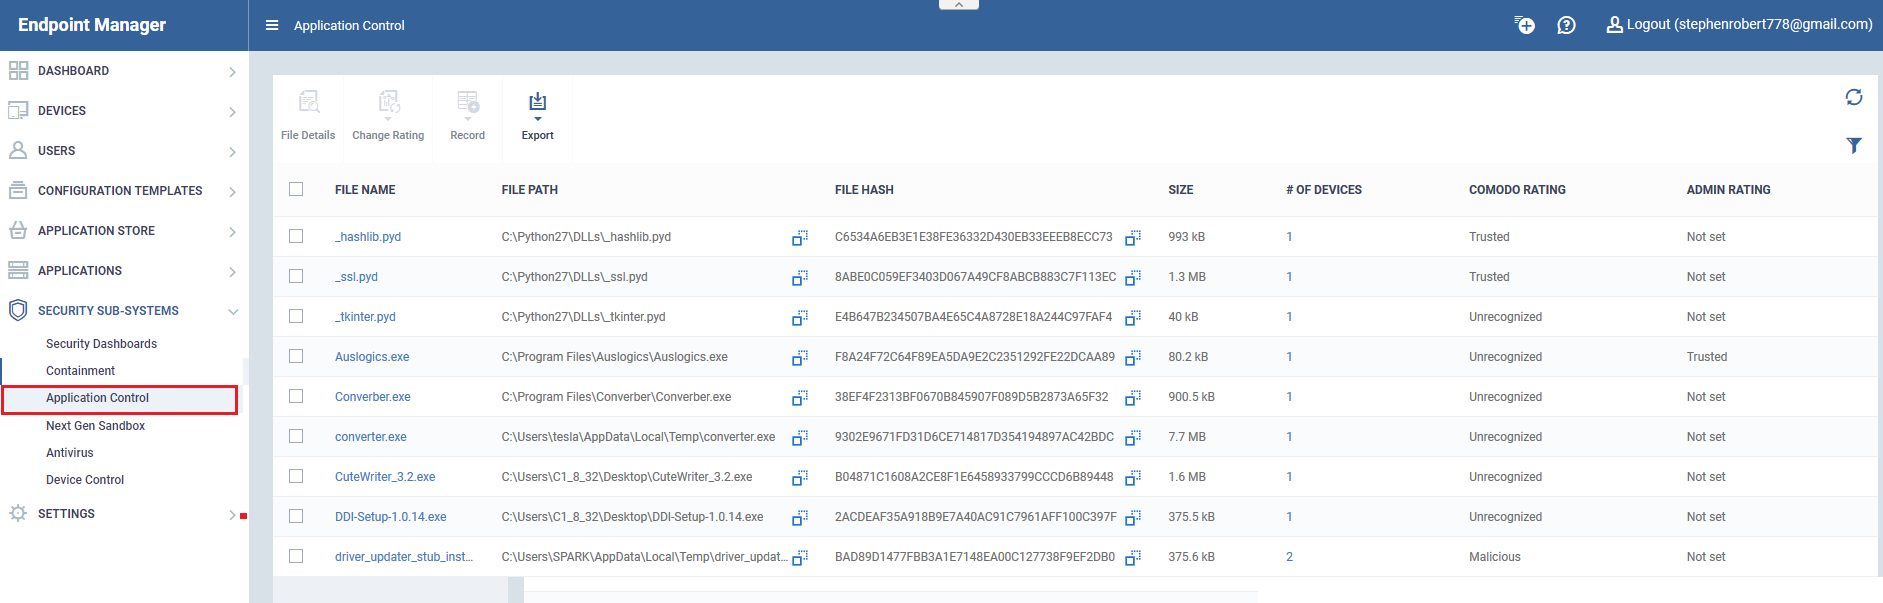Open the driver_updater_stub_inst file link
Image resolution: width=1883 pixels, height=603 pixels.
tap(404, 557)
